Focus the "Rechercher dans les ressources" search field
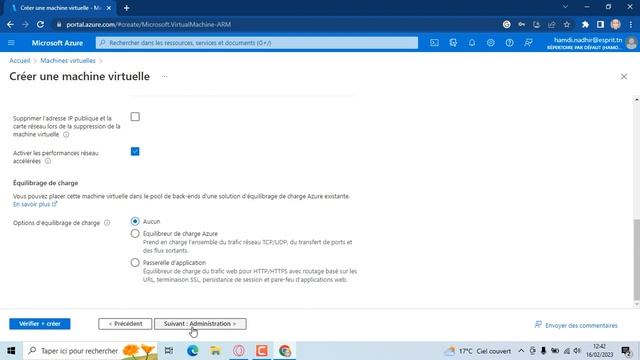The height and width of the screenshot is (360, 640). pyautogui.click(x=257, y=43)
